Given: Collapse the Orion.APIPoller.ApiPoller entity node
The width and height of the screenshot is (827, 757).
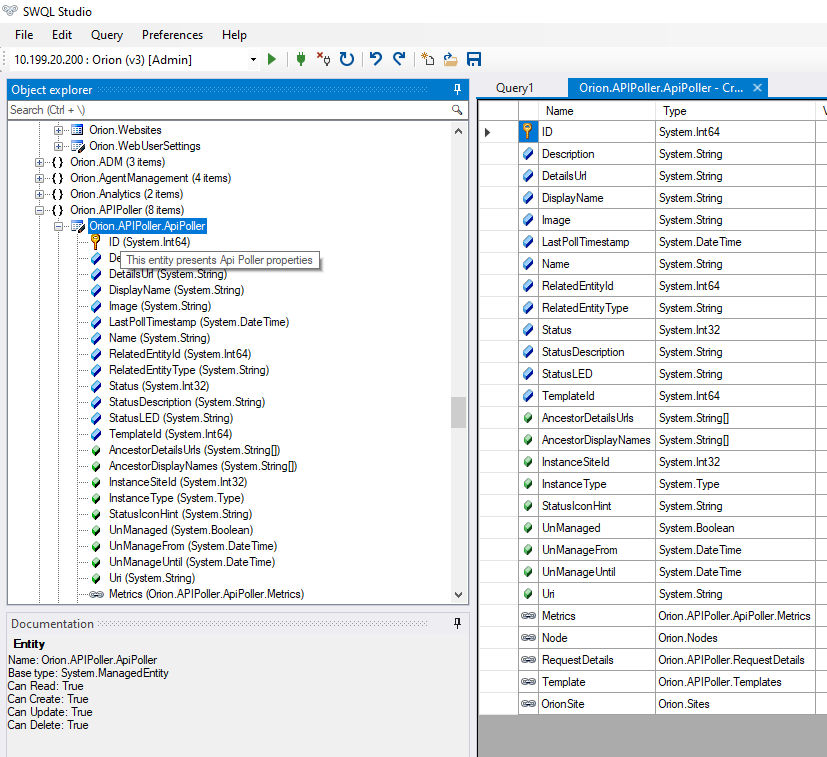Looking at the screenshot, I should [x=58, y=226].
